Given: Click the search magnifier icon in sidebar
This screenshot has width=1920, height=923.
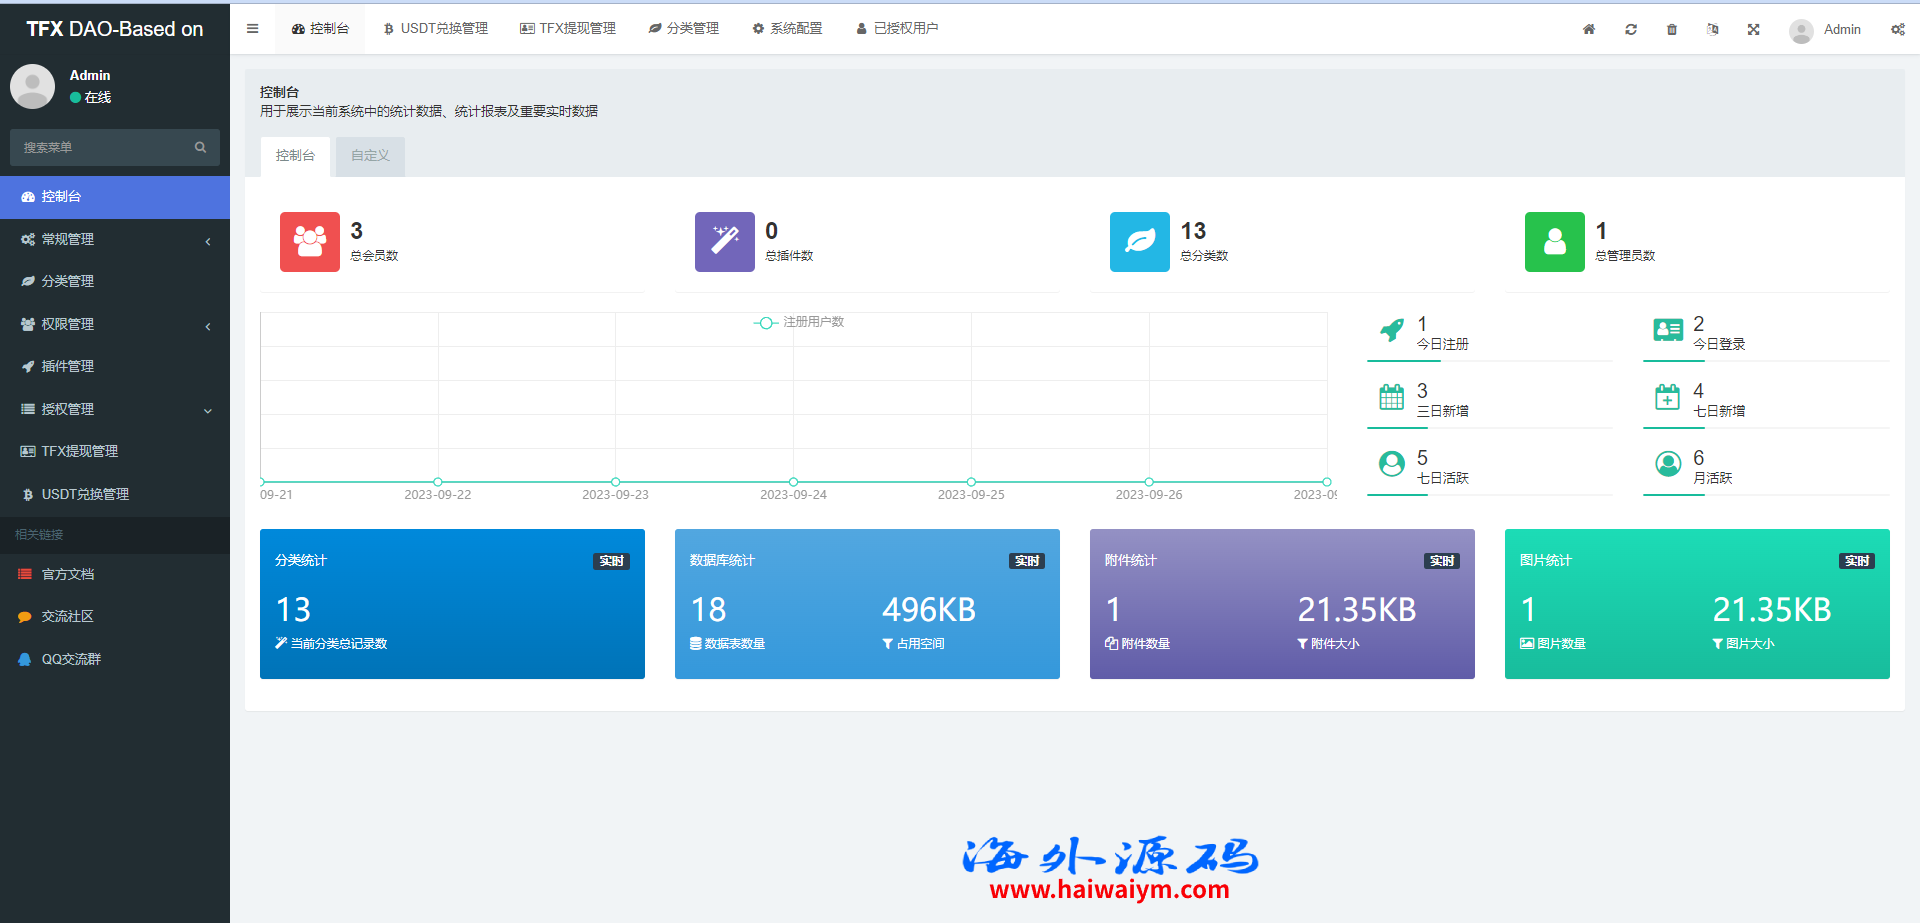Looking at the screenshot, I should tap(200, 147).
